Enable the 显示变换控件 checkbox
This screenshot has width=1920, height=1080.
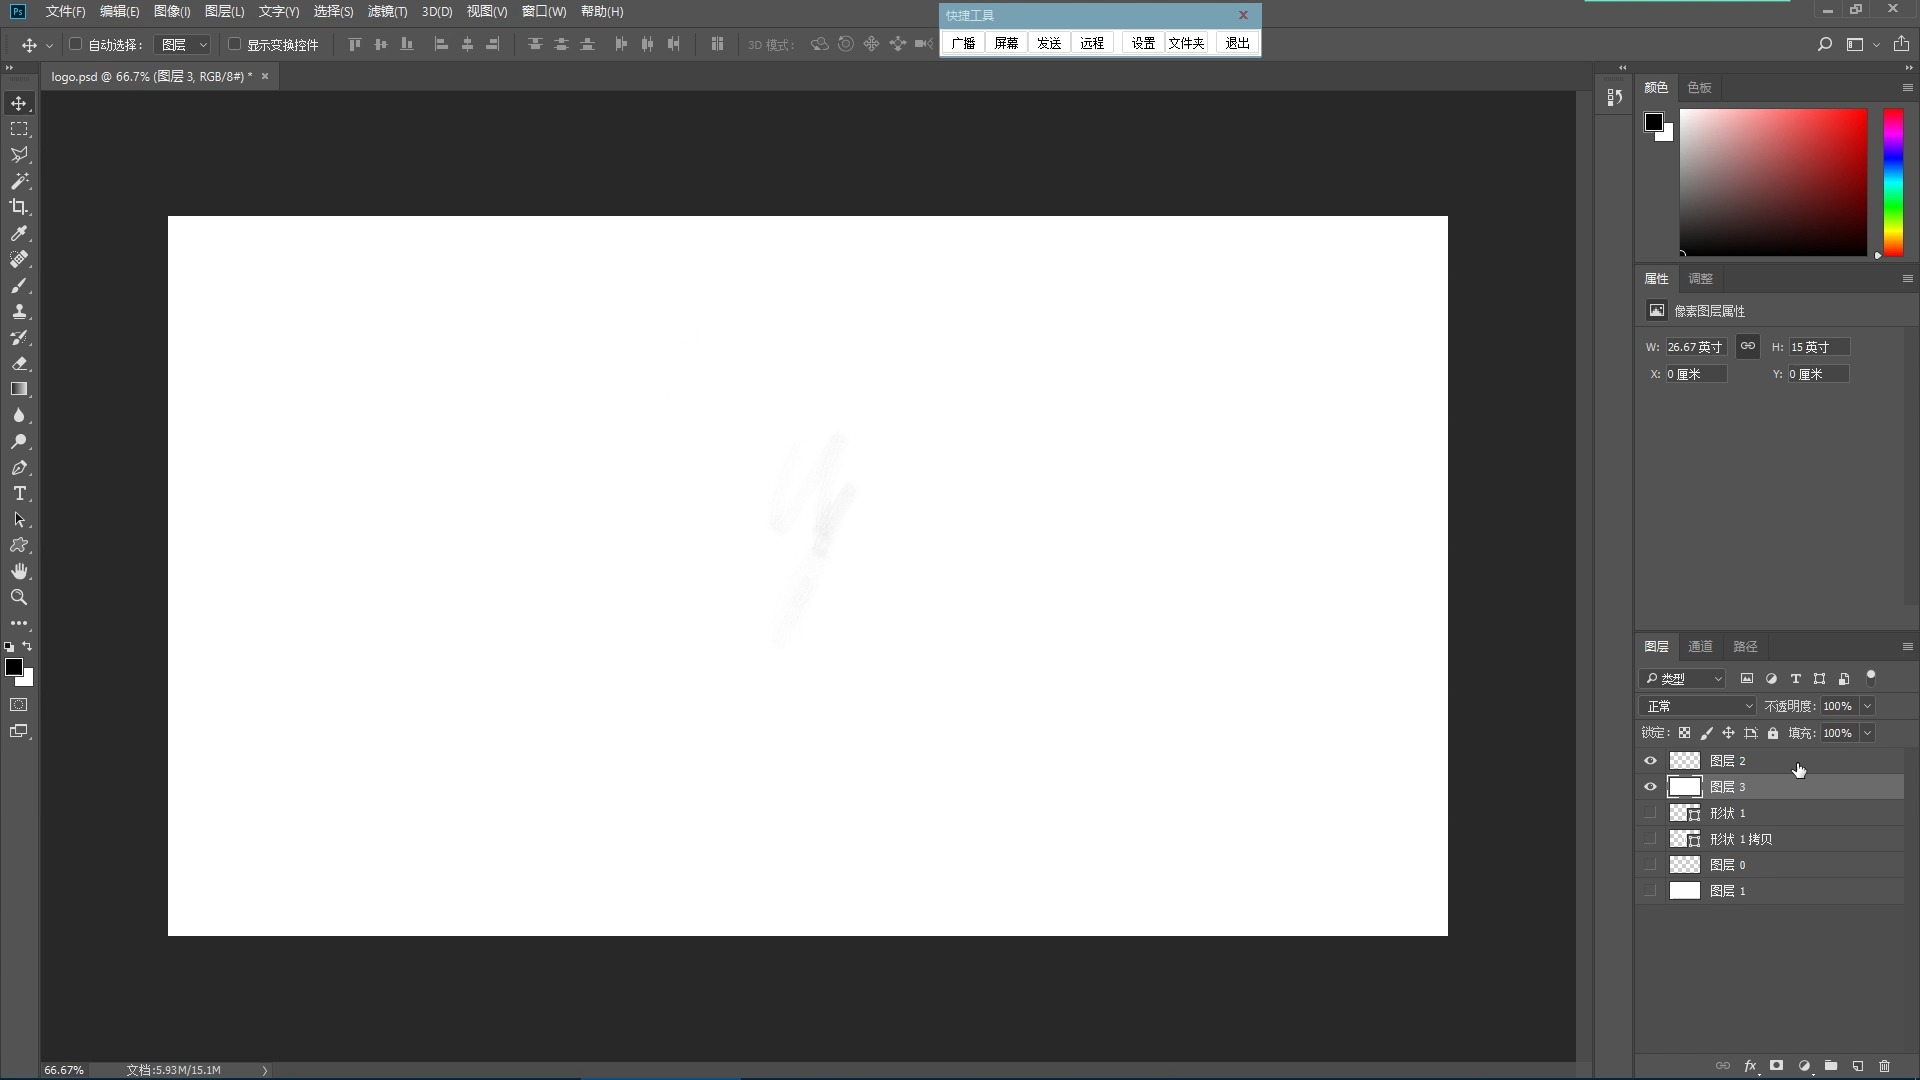[x=234, y=44]
